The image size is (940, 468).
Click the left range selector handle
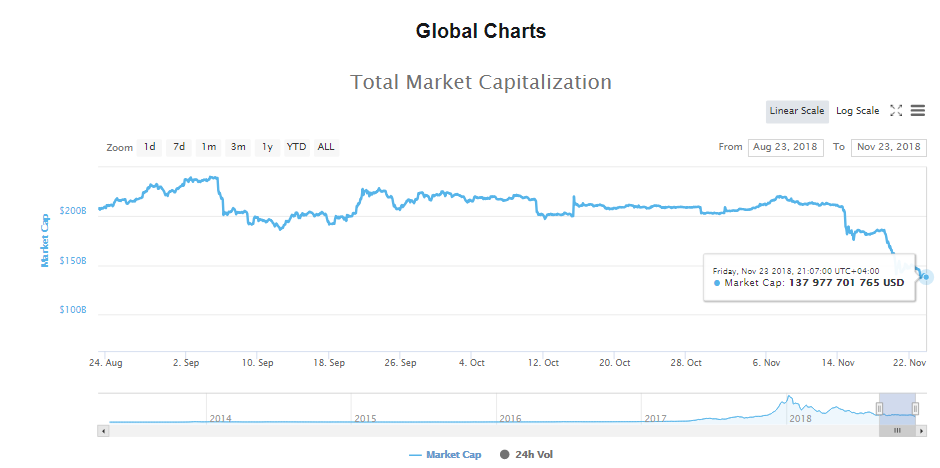(x=879, y=408)
